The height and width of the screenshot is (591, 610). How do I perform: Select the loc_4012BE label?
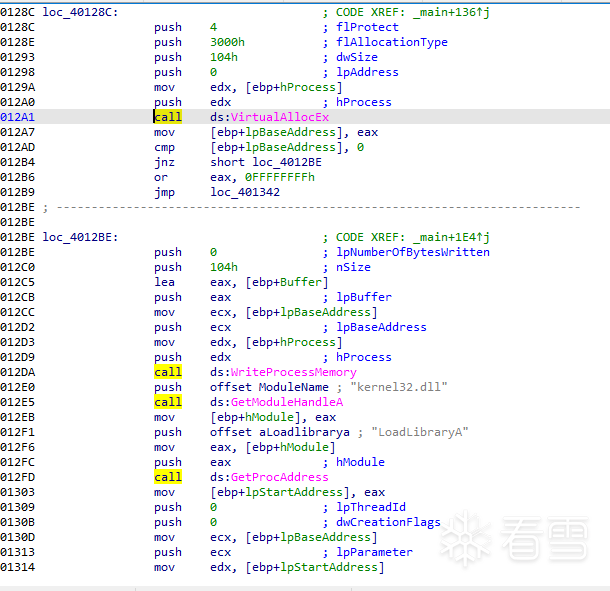80,237
